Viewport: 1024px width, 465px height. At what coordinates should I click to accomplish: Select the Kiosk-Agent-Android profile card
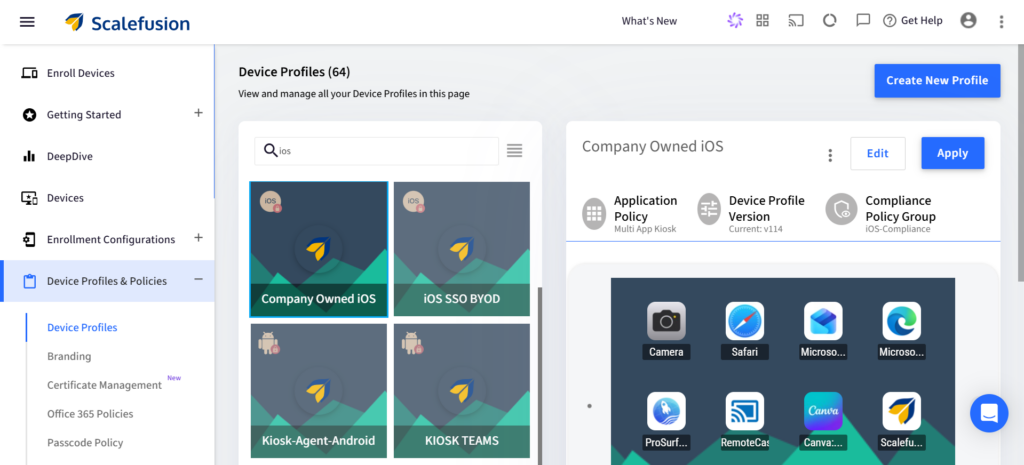(319, 391)
